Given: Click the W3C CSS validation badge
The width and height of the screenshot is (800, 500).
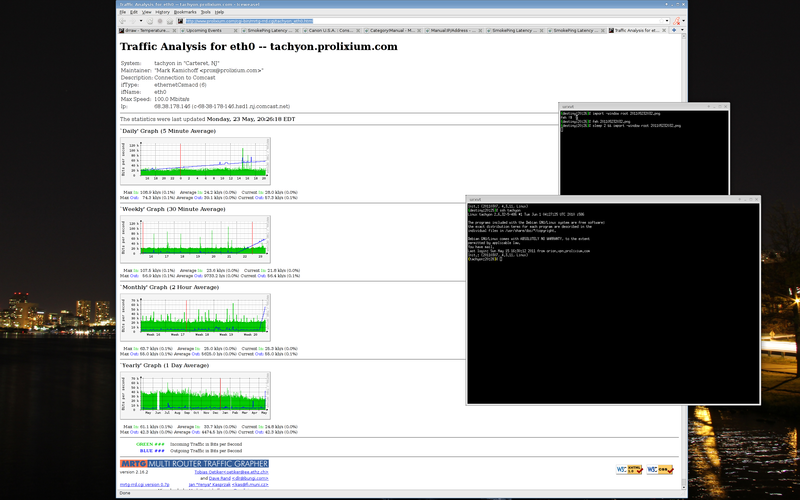Looking at the screenshot, I should click(660, 469).
